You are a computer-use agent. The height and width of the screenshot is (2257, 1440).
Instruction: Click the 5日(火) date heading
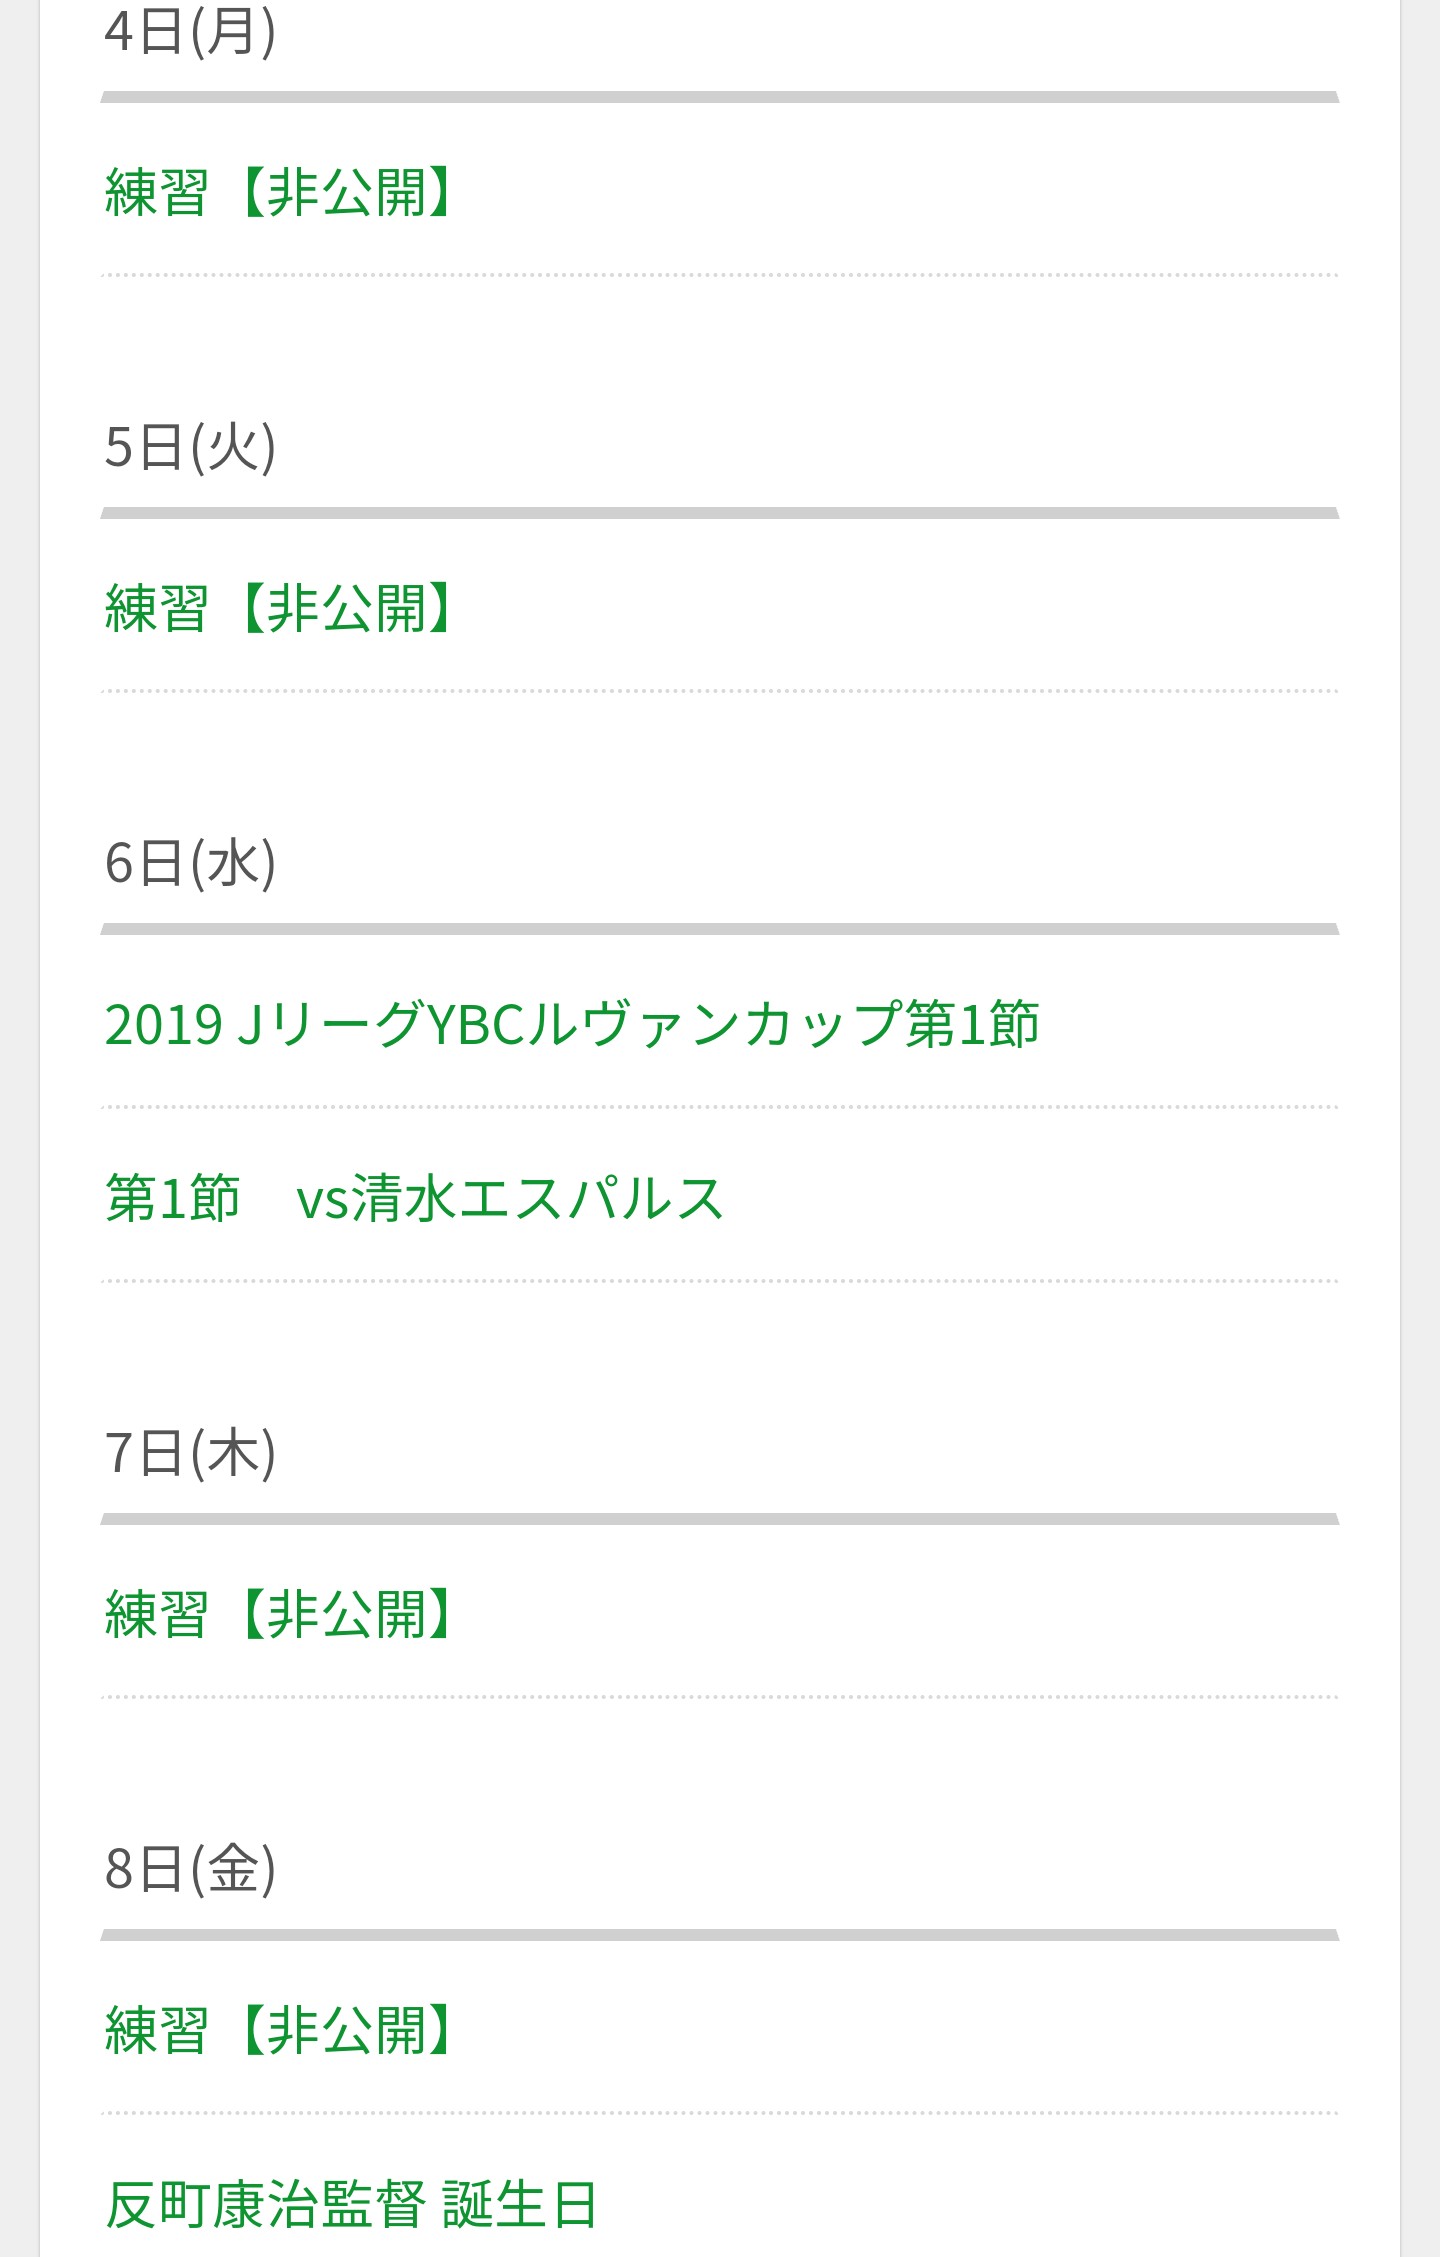190,447
